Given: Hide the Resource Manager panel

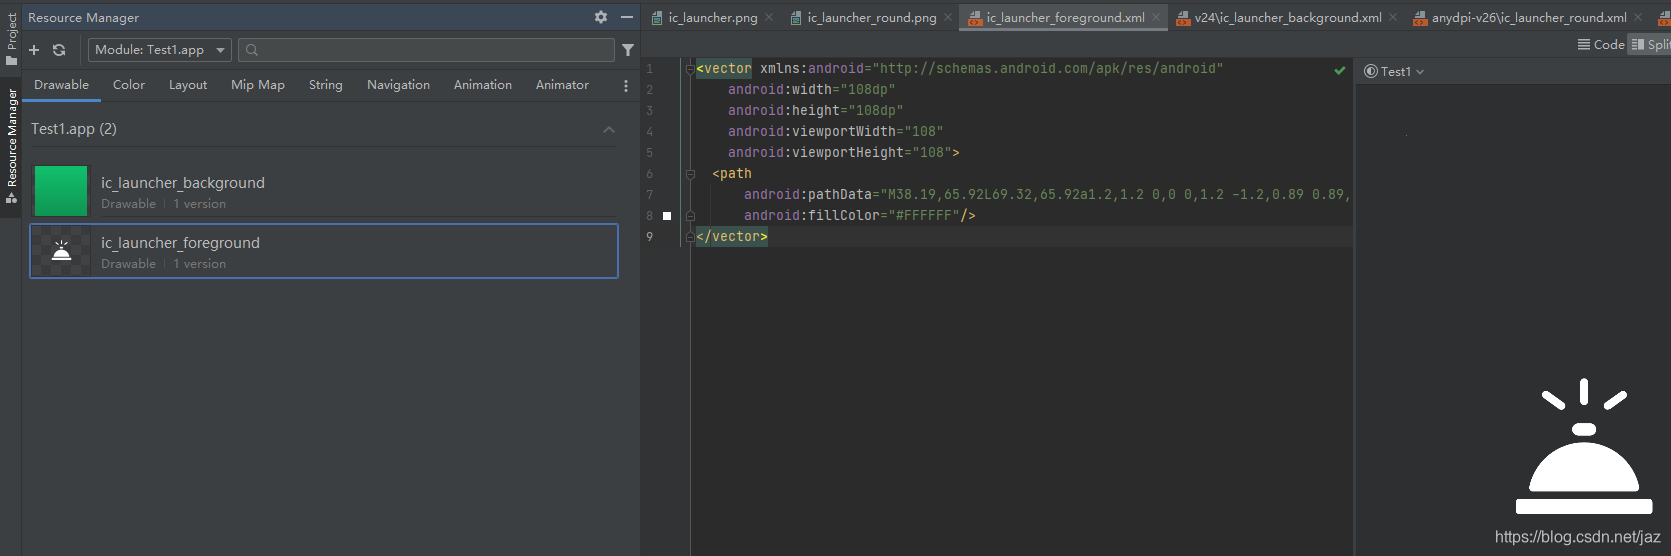Looking at the screenshot, I should [x=627, y=17].
